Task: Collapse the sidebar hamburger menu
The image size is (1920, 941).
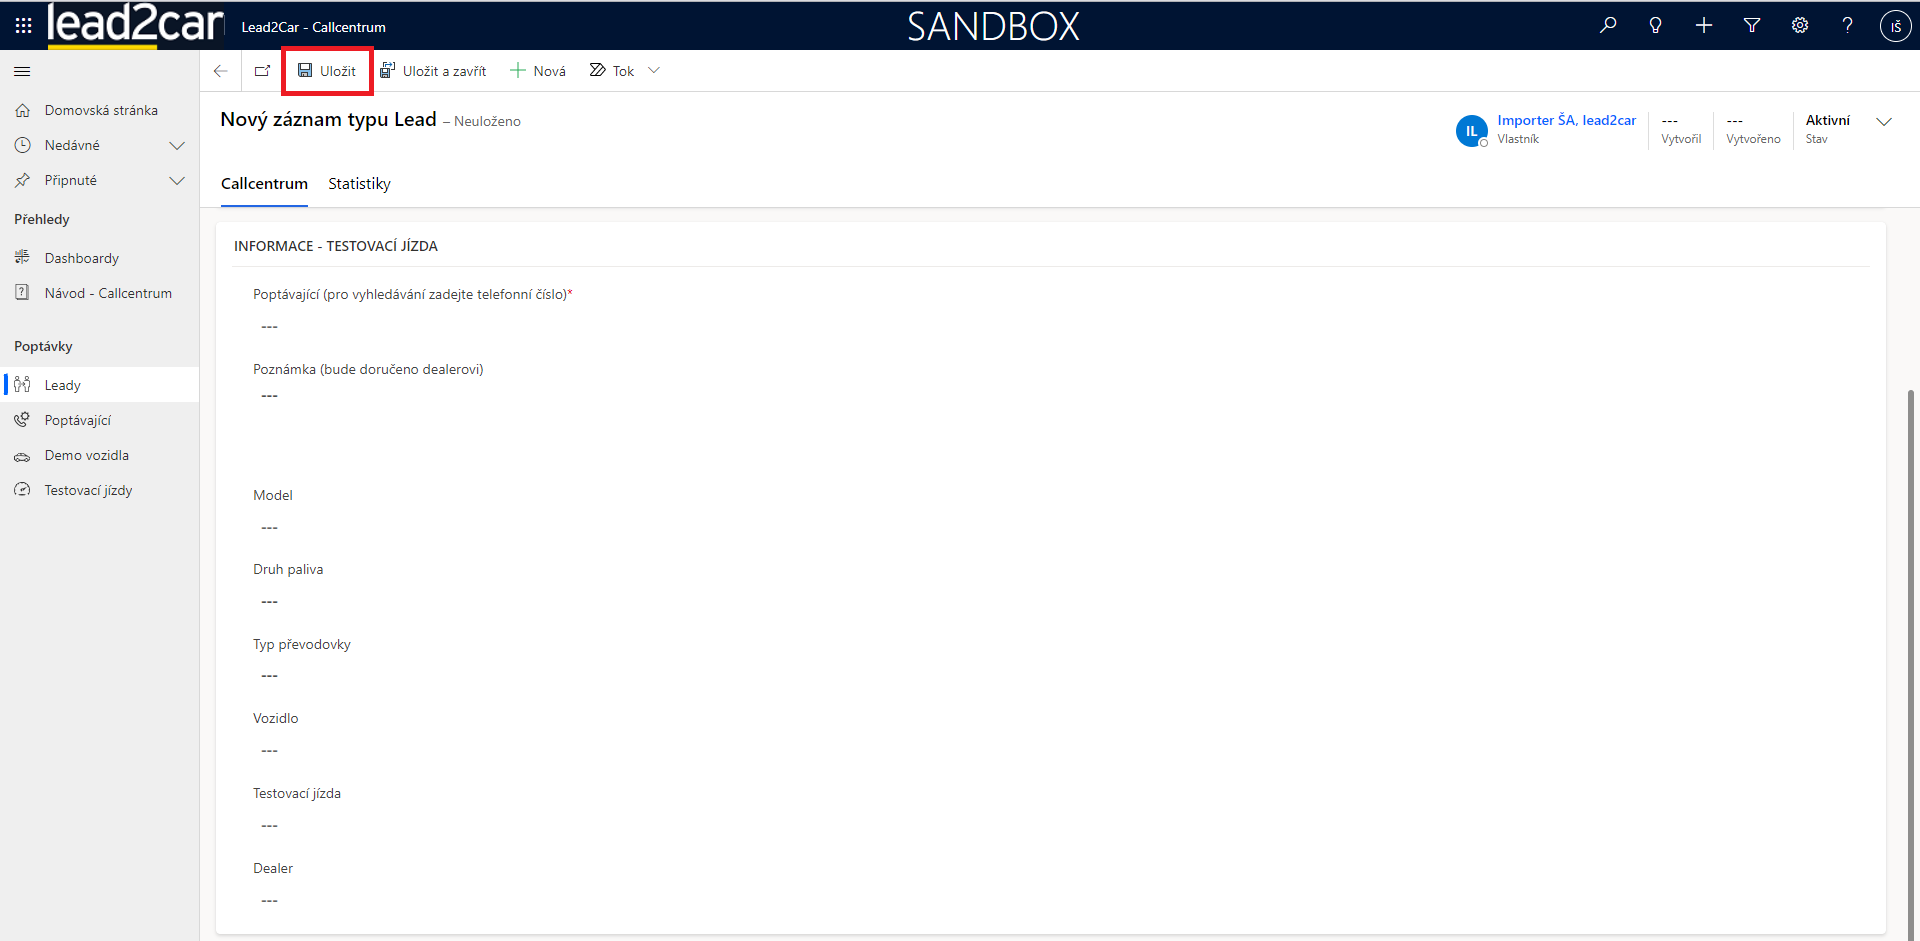Action: [x=22, y=71]
